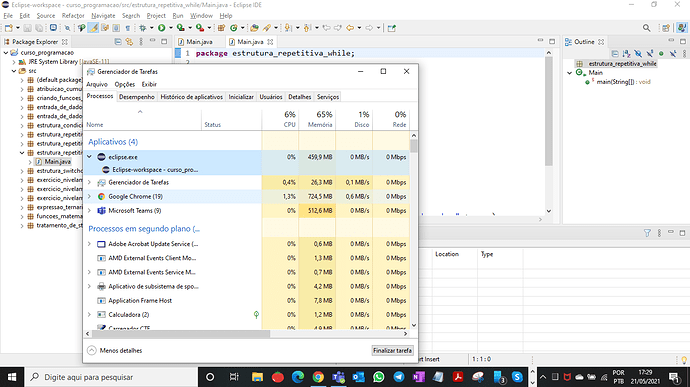Viewport: 690px width, 387px height.
Task: Sort processes by the CPU column header
Action: pos(280,119)
